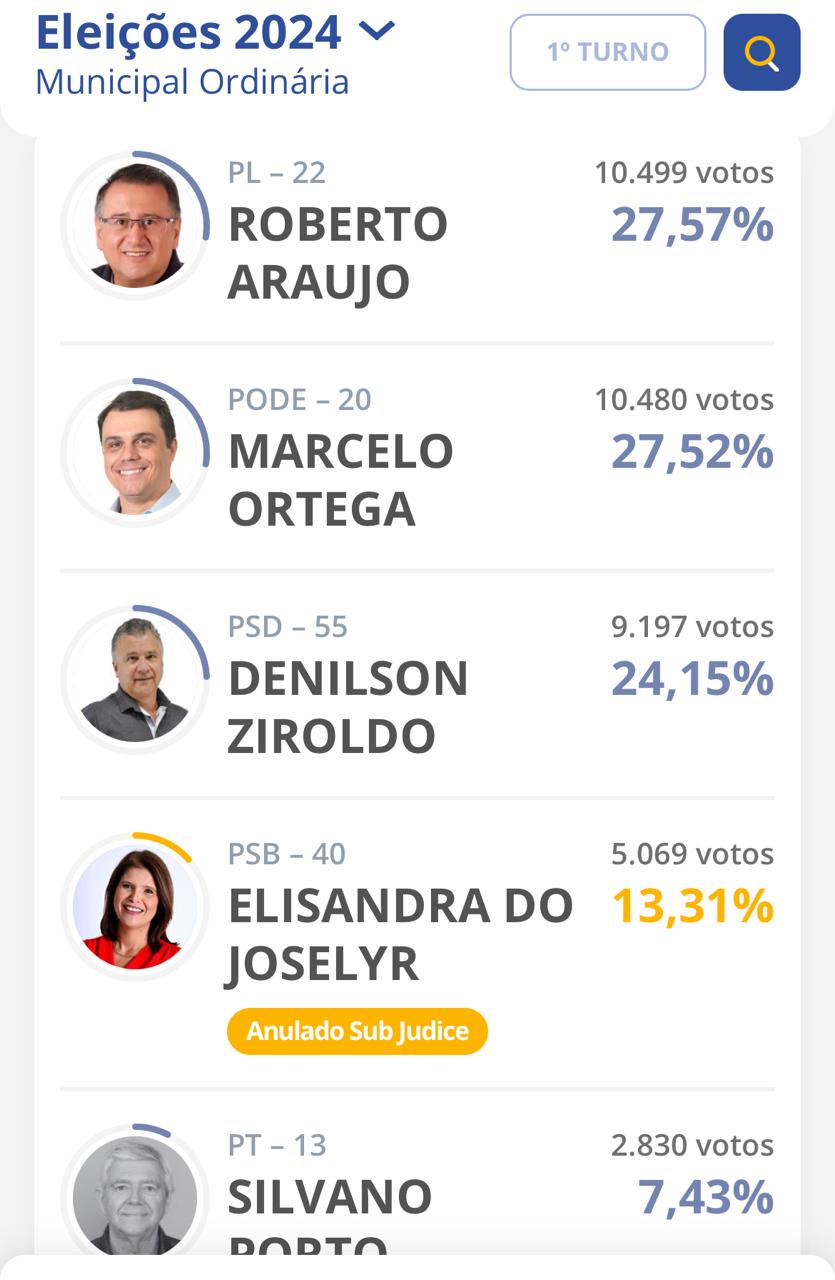835x1280 pixels.
Task: Click the Municipal Ordinária subtitle
Action: coord(192,82)
